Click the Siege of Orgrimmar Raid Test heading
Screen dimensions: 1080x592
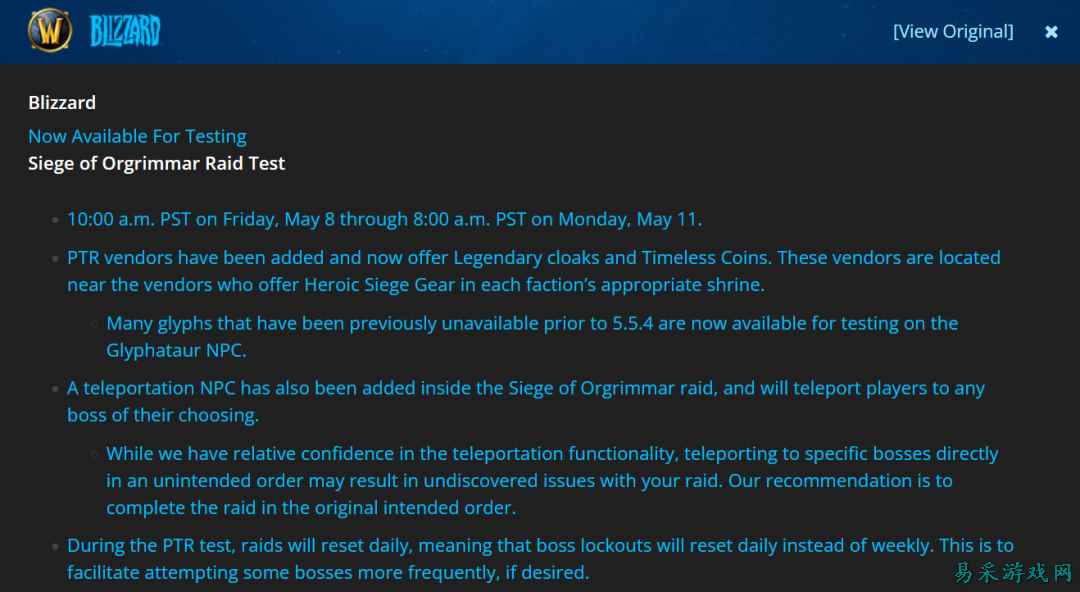click(x=156, y=163)
